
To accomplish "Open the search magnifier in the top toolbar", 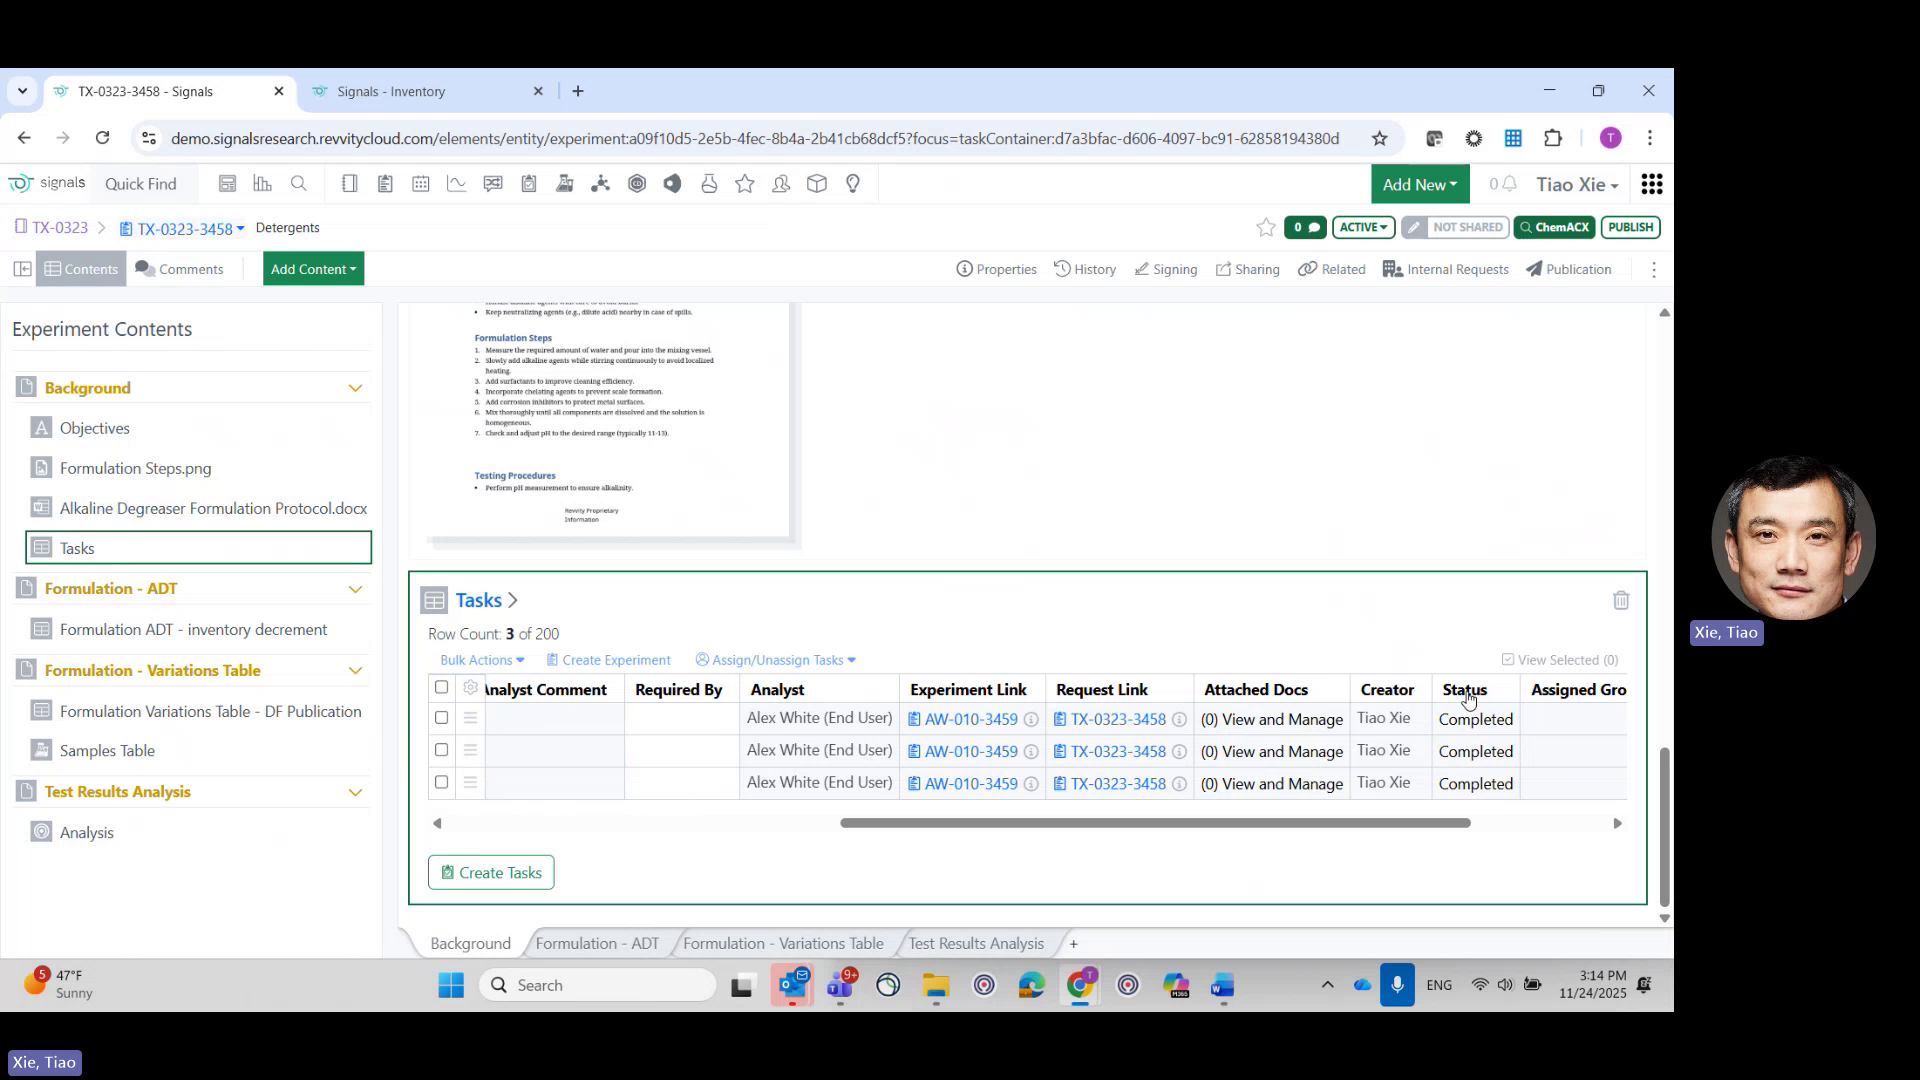I will tap(299, 184).
